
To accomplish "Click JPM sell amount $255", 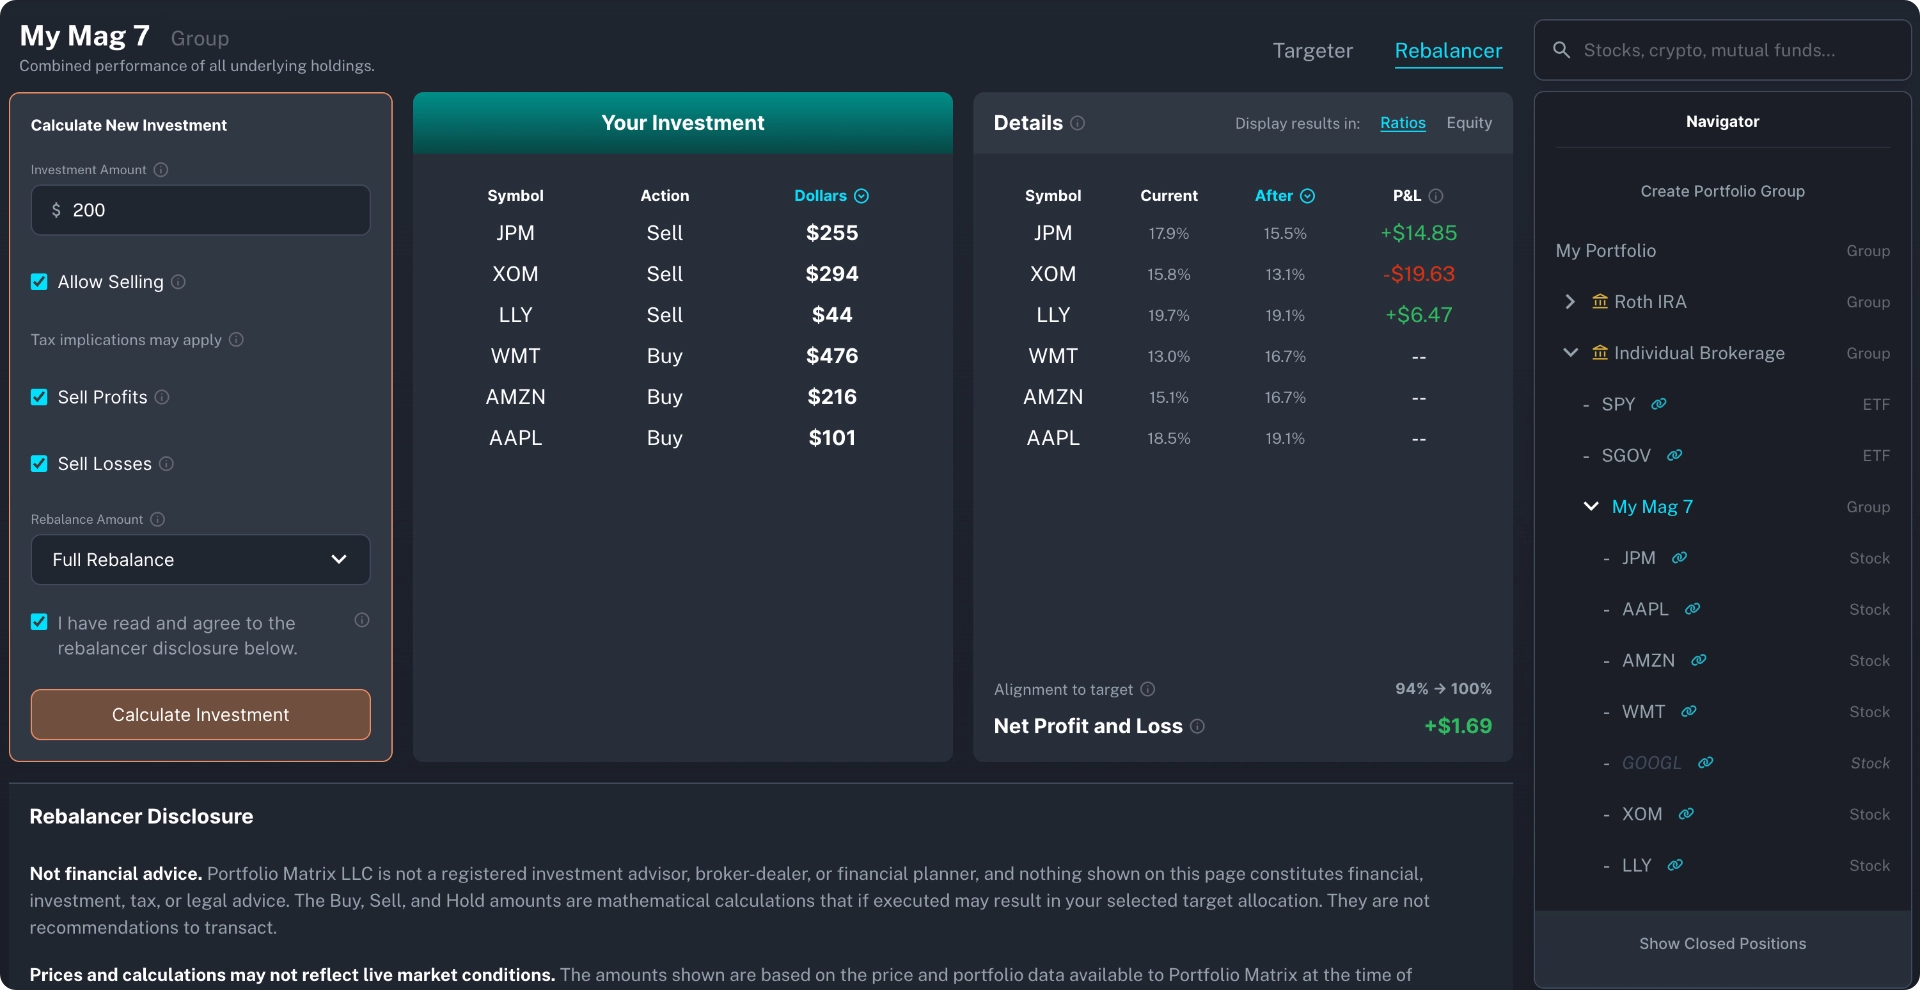I will pyautogui.click(x=832, y=233).
